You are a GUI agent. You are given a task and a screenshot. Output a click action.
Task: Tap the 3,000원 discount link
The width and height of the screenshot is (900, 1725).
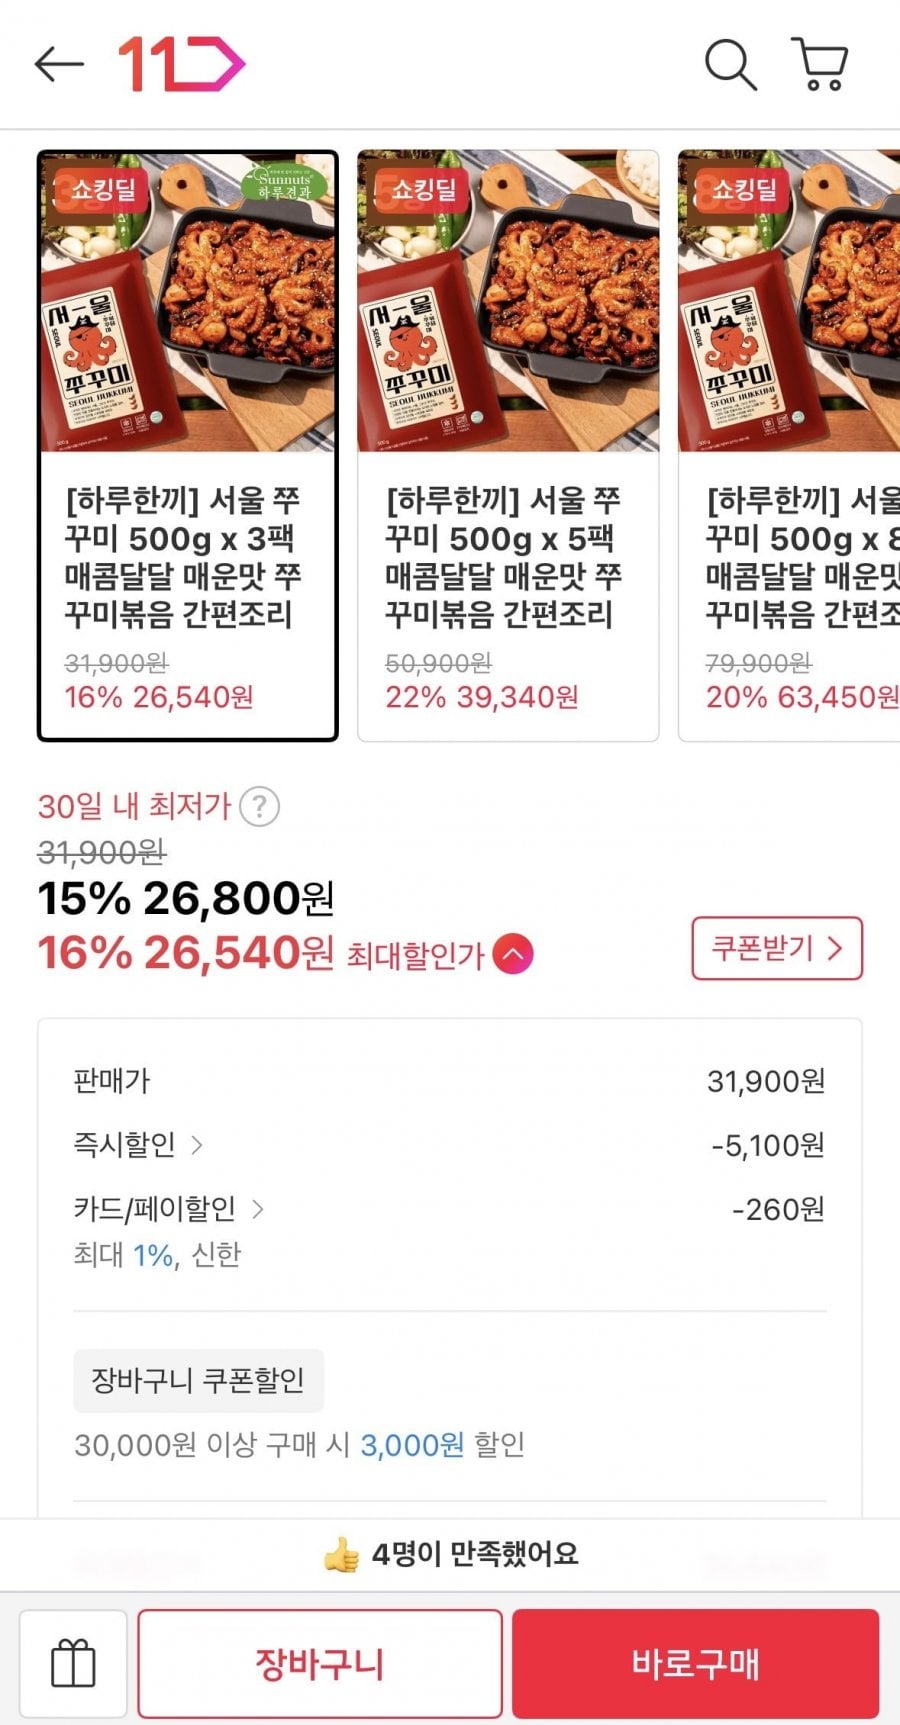coord(412,1445)
